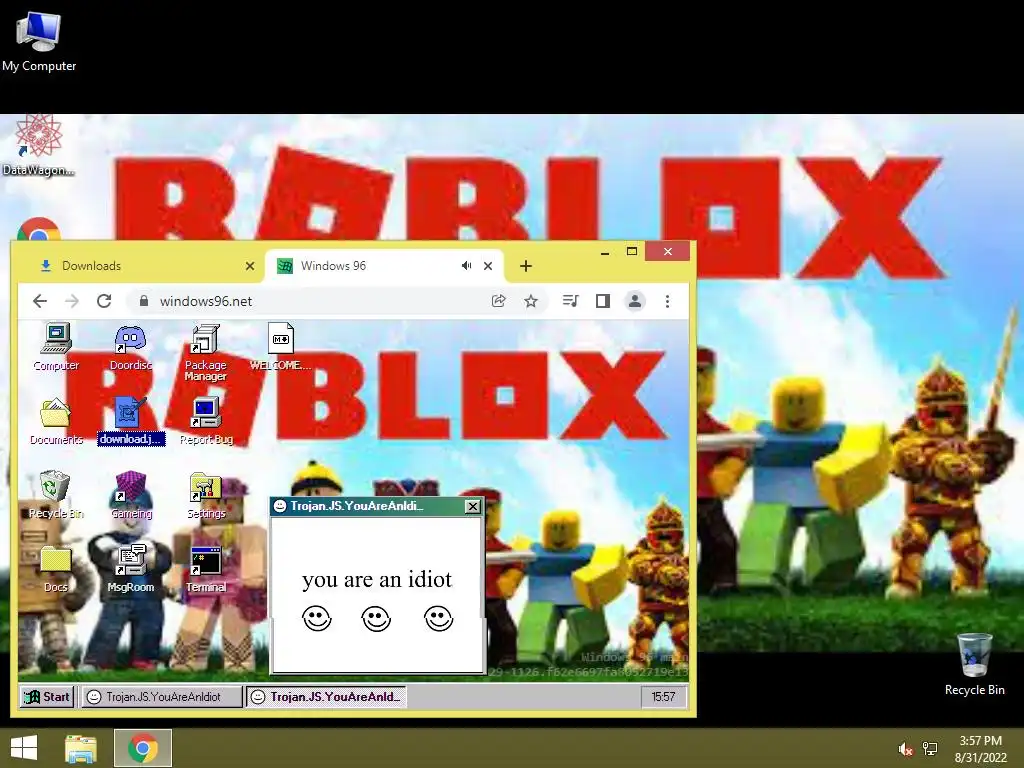Open the Report Bug icon
Screen dimensions: 1024x768
point(206,421)
